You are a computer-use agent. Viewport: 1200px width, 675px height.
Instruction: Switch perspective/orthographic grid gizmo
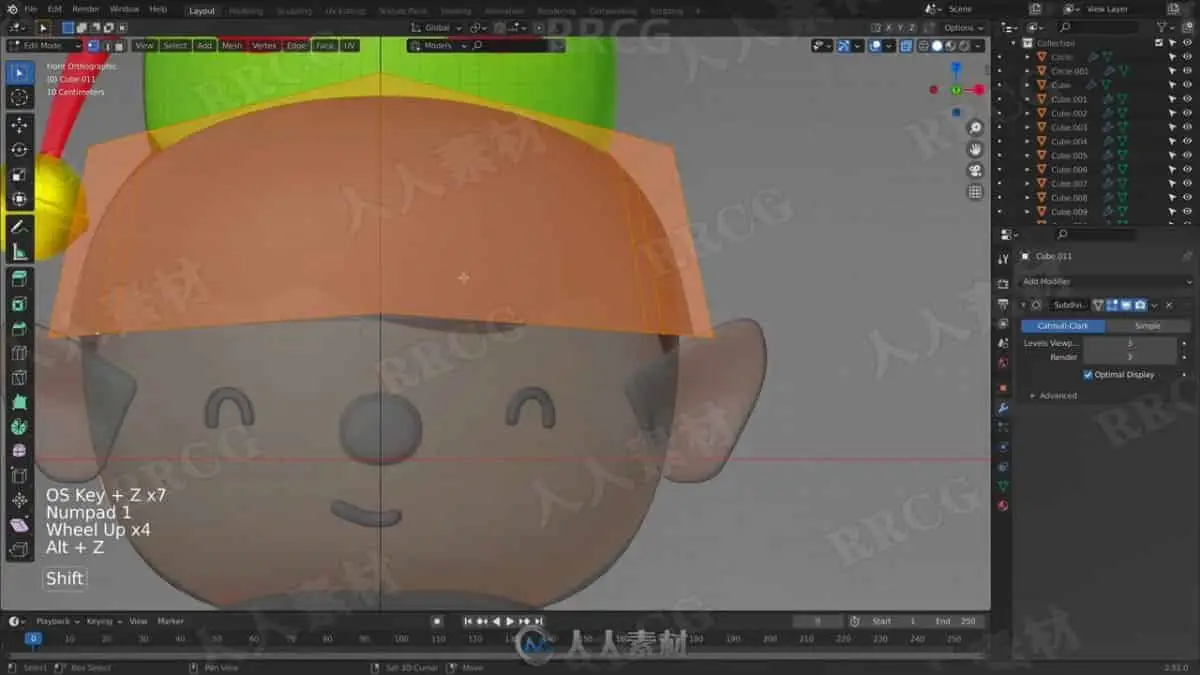tap(975, 192)
